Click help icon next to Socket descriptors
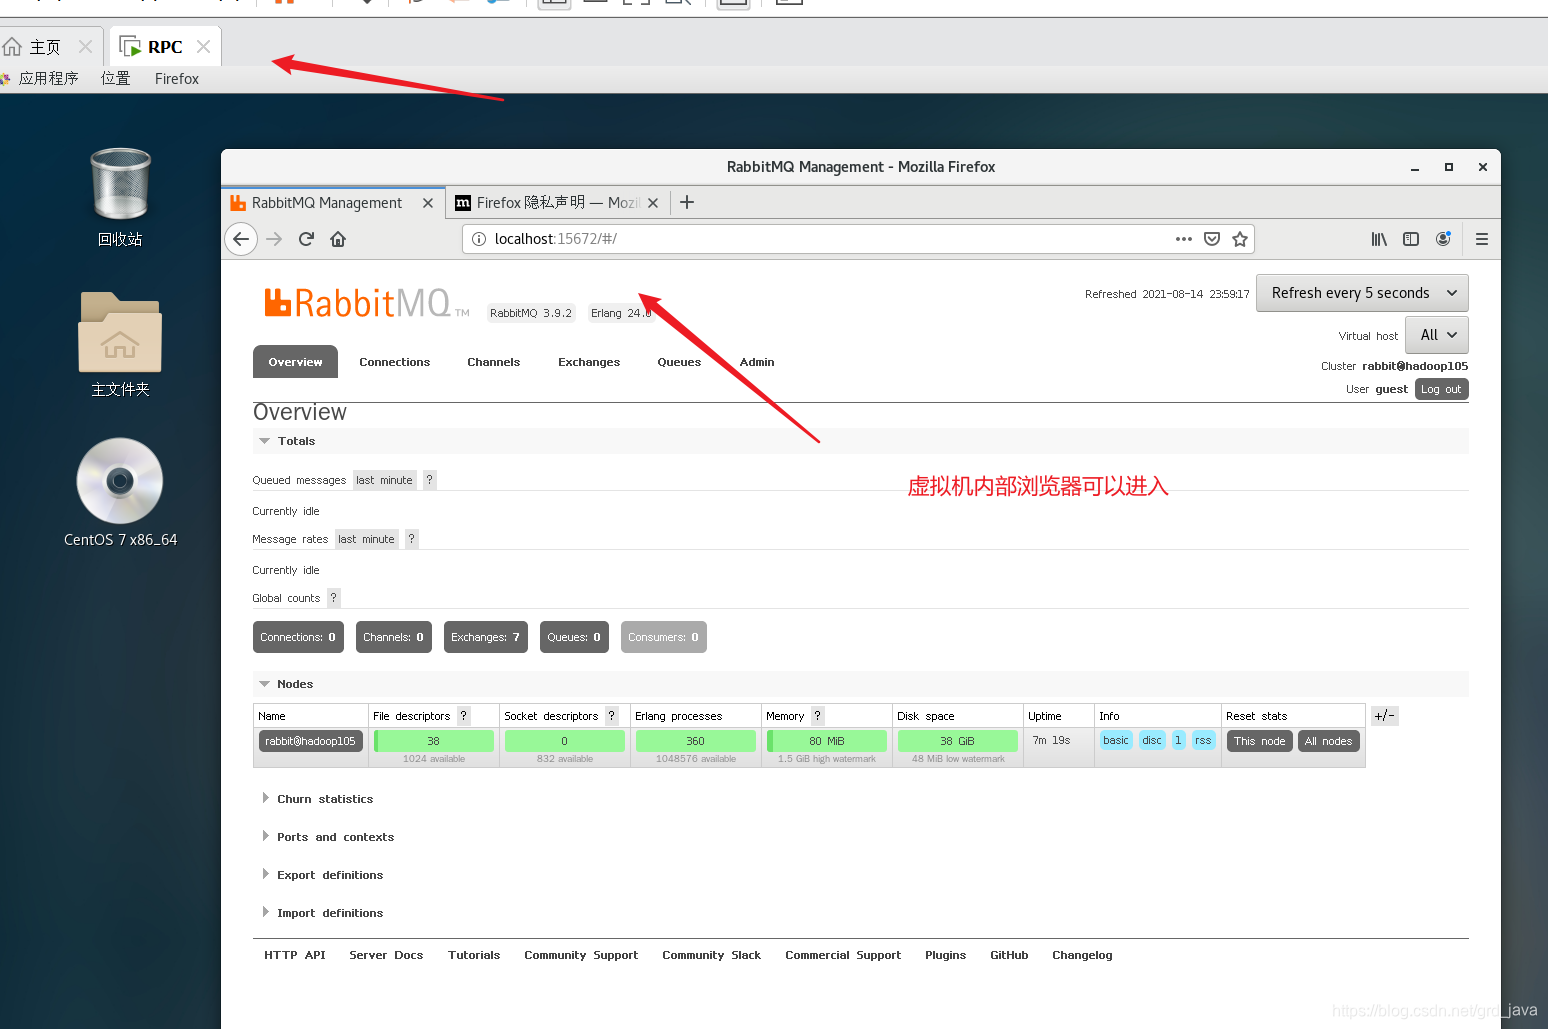The height and width of the screenshot is (1029, 1548). (612, 716)
